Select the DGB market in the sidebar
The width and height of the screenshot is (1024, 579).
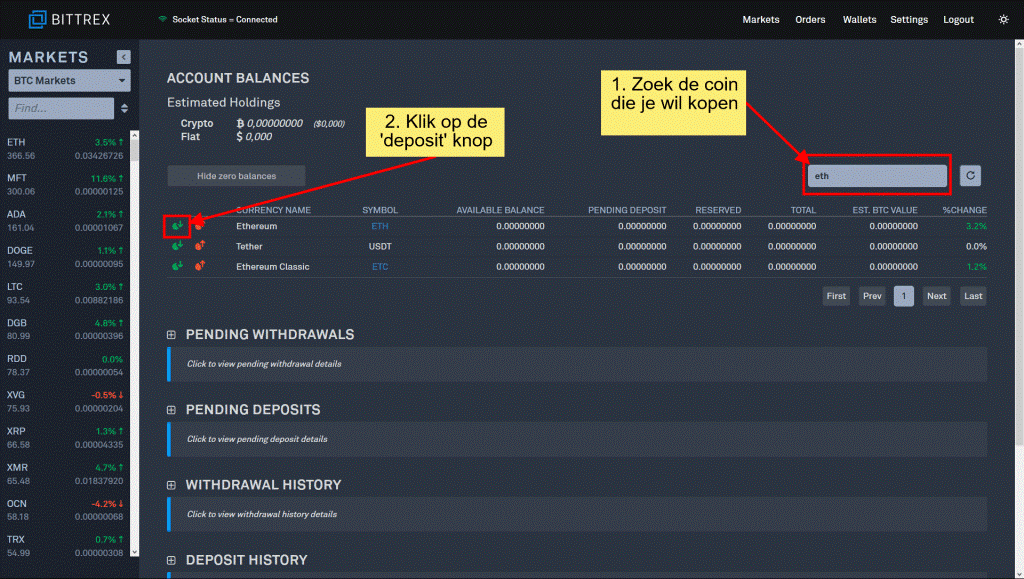click(x=65, y=330)
